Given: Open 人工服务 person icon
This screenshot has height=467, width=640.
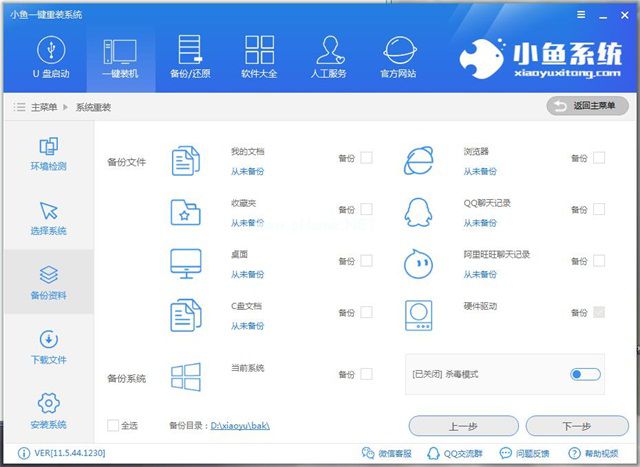Looking at the screenshot, I should pyautogui.click(x=330, y=50).
